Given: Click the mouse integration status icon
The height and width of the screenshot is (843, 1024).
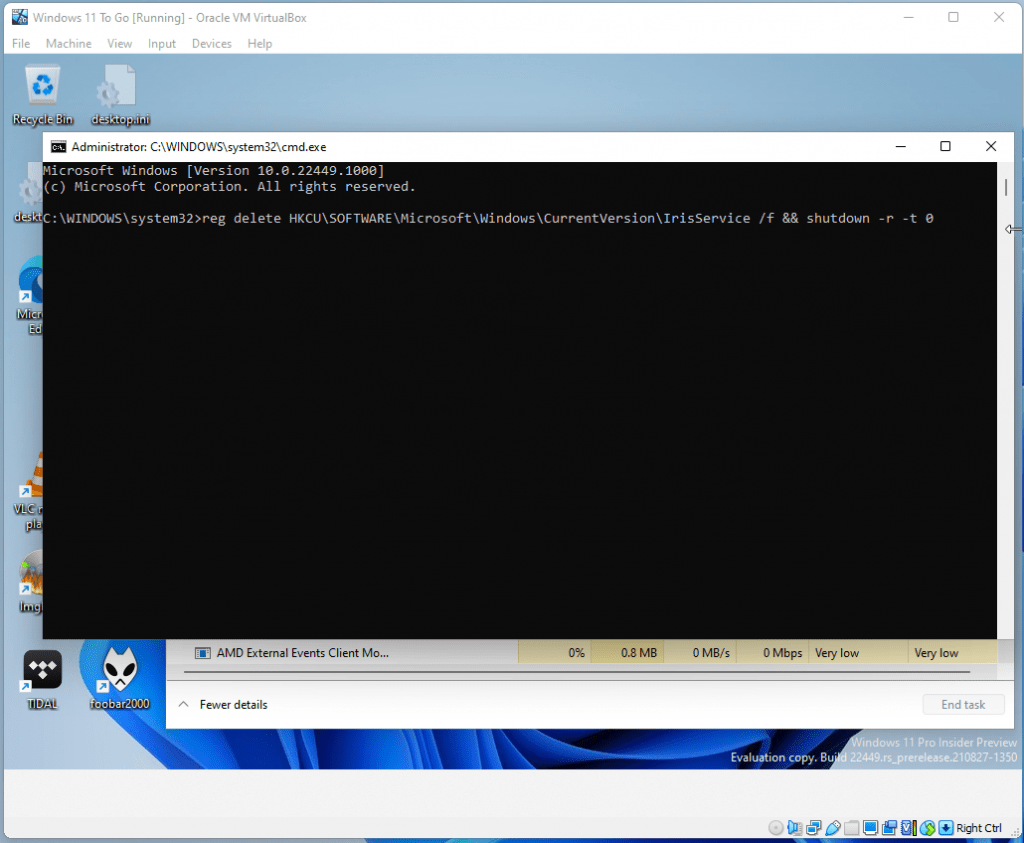Looking at the screenshot, I should [927, 828].
